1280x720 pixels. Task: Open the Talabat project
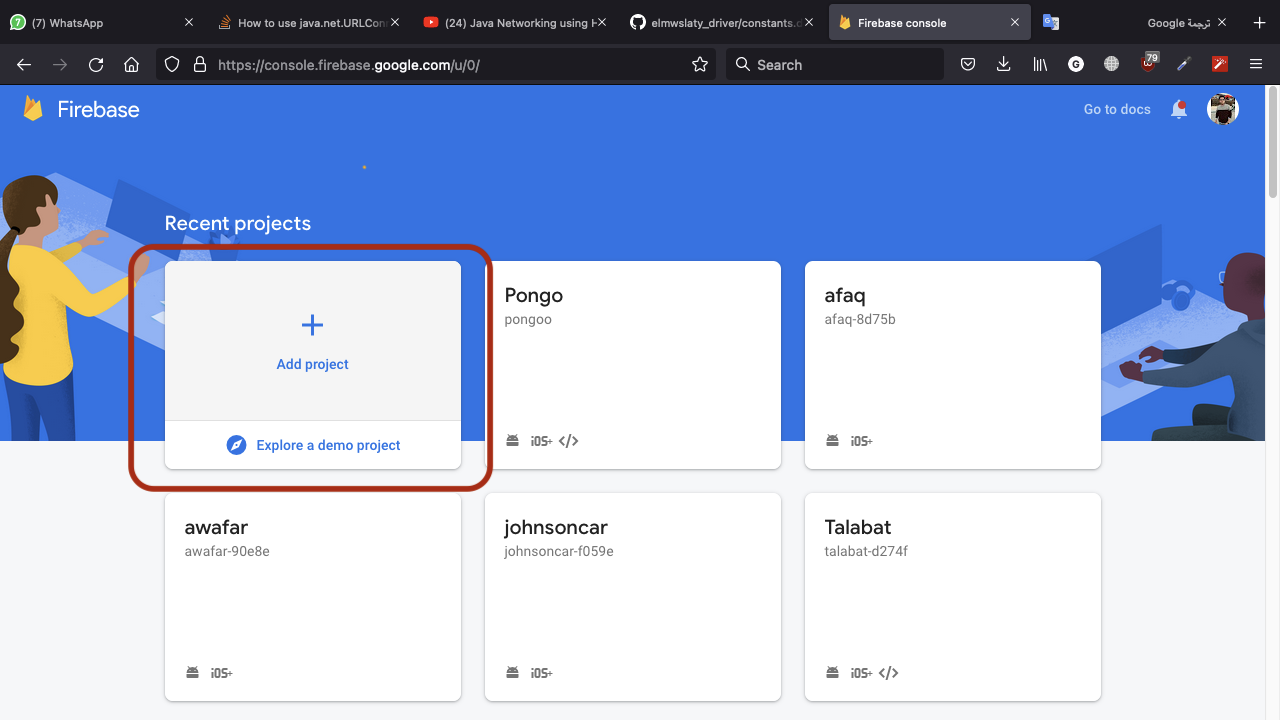[953, 597]
